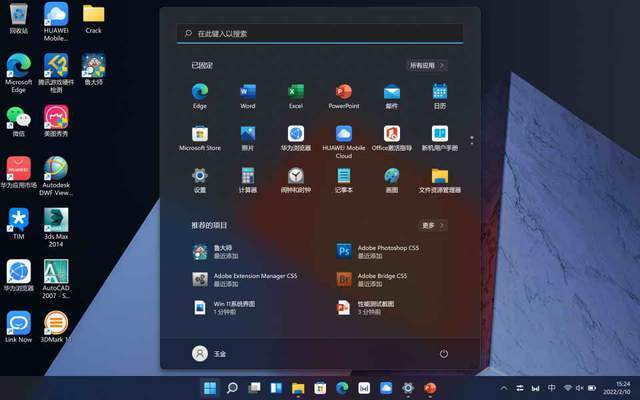Go to the next pinned apps page dots
640x400 pixels.
(x=472, y=140)
